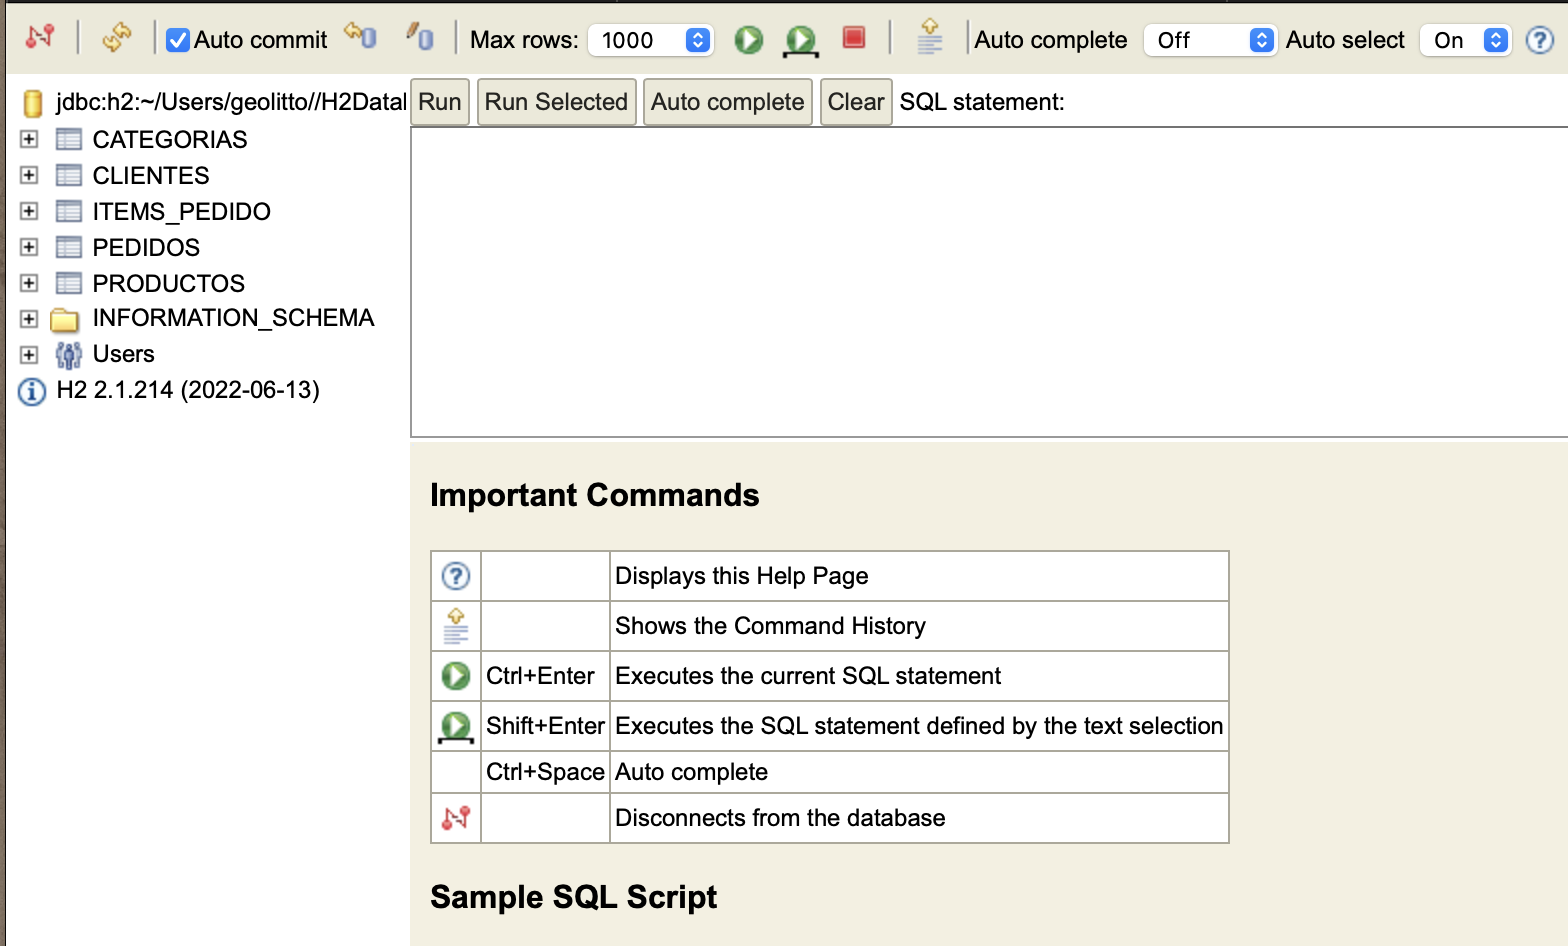Select the PEDIDOS table name
1568x946 pixels.
coord(146,247)
